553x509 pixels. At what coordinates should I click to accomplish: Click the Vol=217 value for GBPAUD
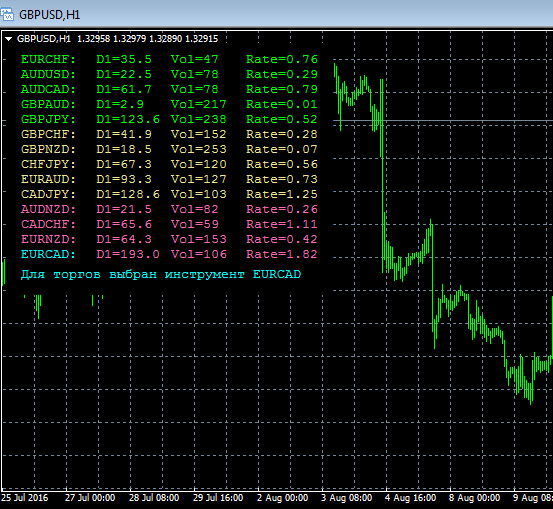199,104
